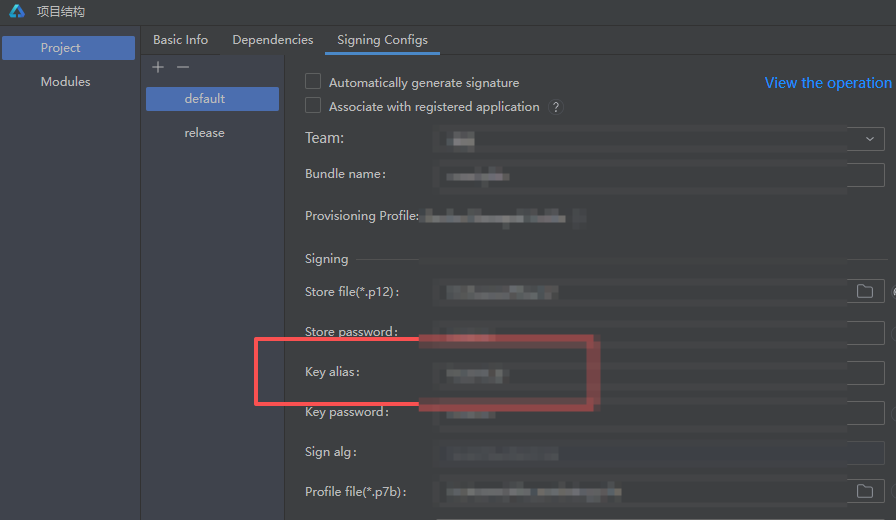Open the View the operation guide link
The height and width of the screenshot is (520, 896).
coord(827,83)
